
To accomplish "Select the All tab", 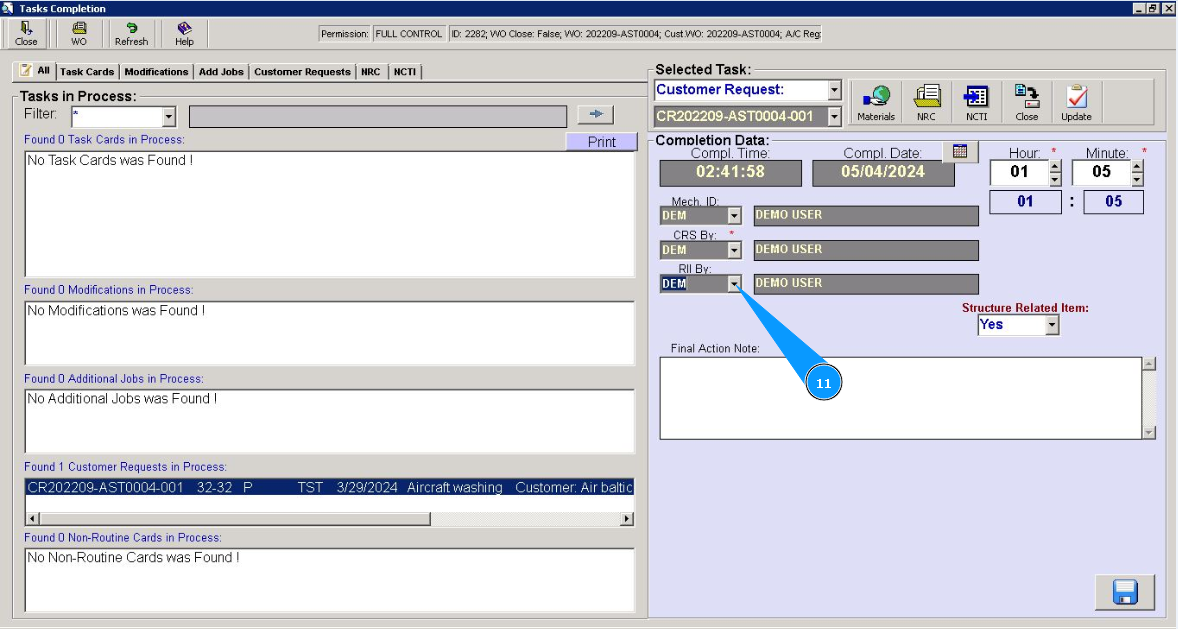I will [35, 71].
